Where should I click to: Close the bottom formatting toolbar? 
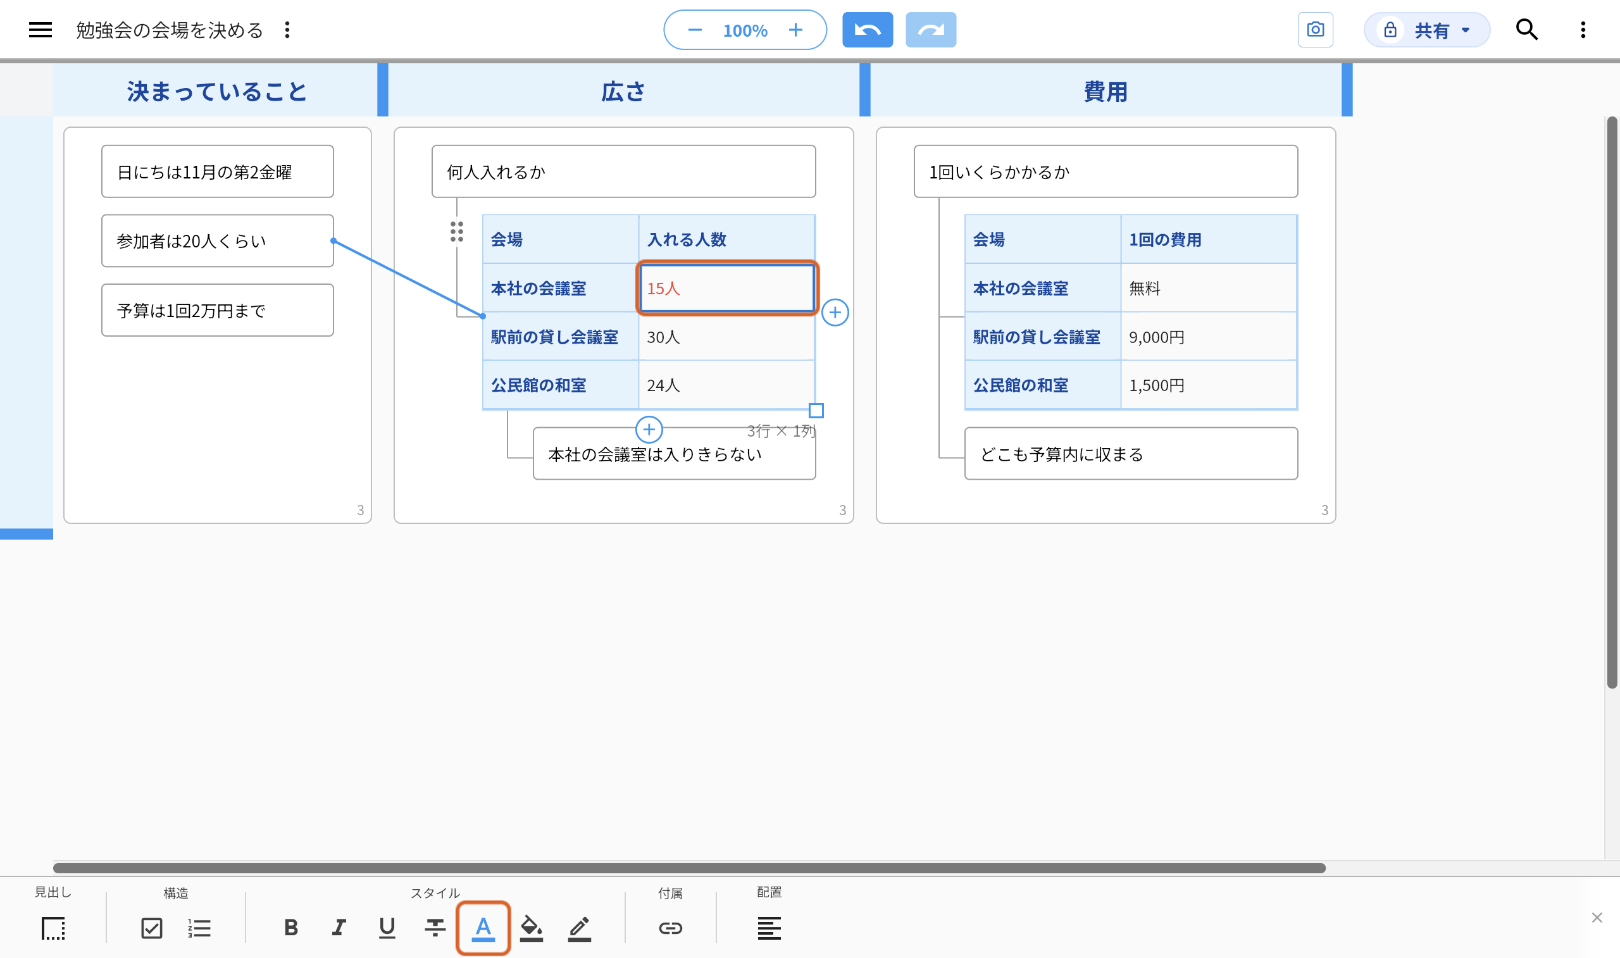tap(1597, 917)
